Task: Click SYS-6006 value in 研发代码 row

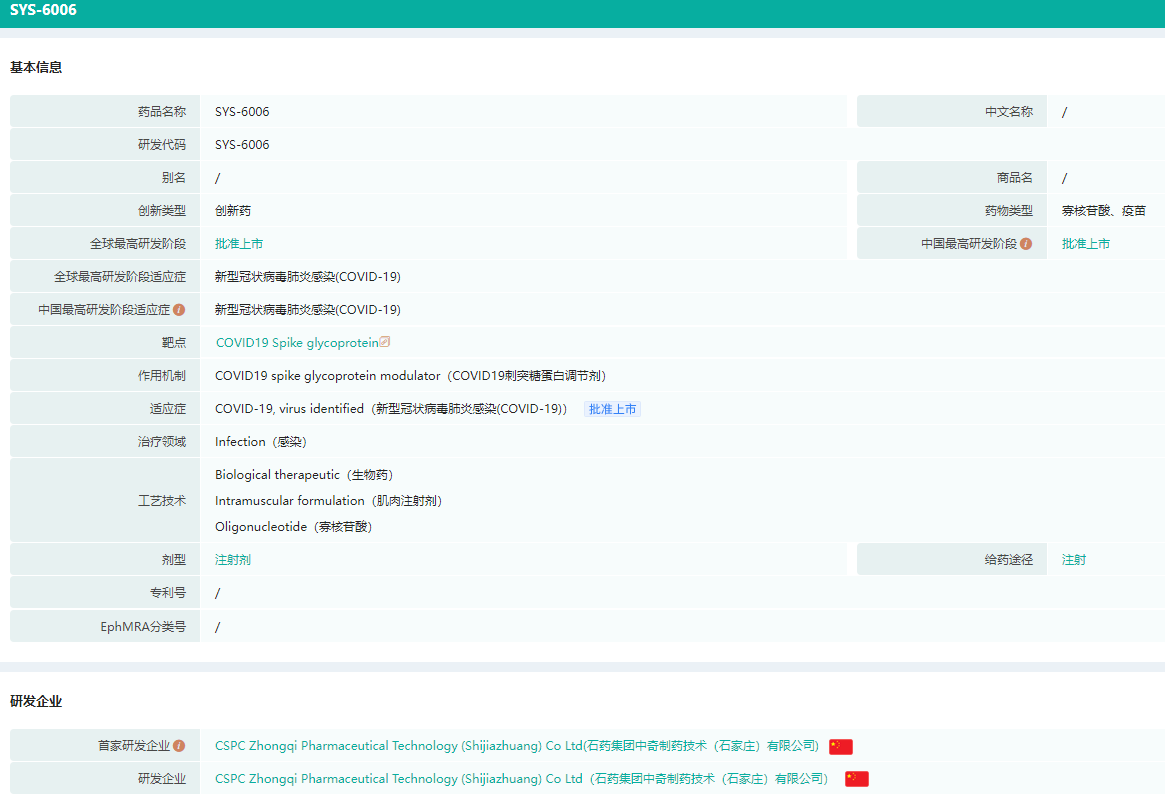Action: 242,145
